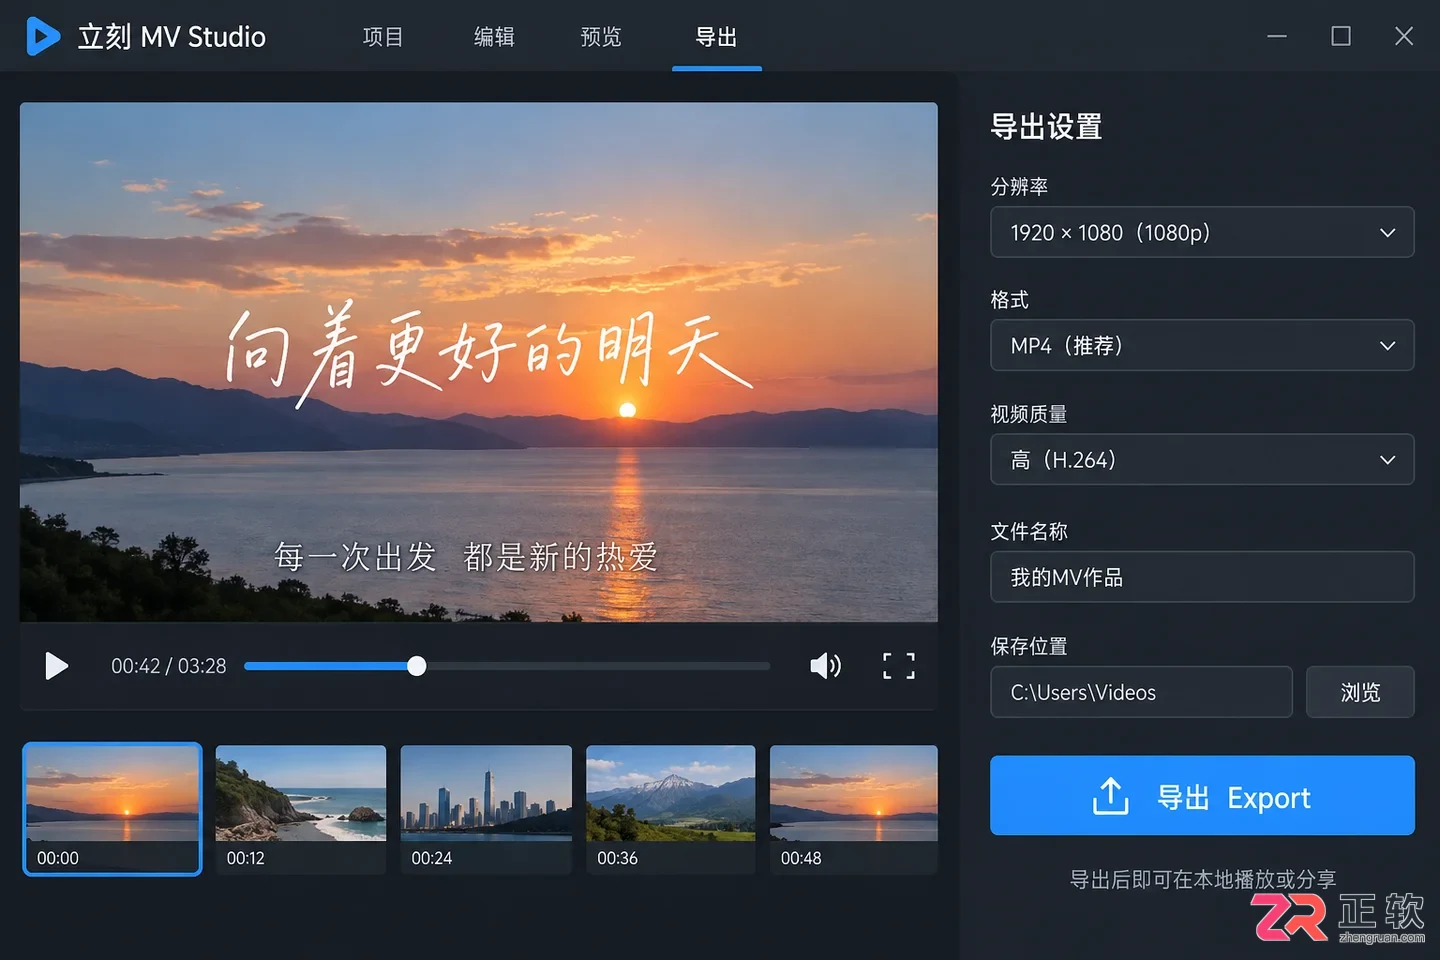Expand the video quality chevron arrow

tap(1387, 460)
